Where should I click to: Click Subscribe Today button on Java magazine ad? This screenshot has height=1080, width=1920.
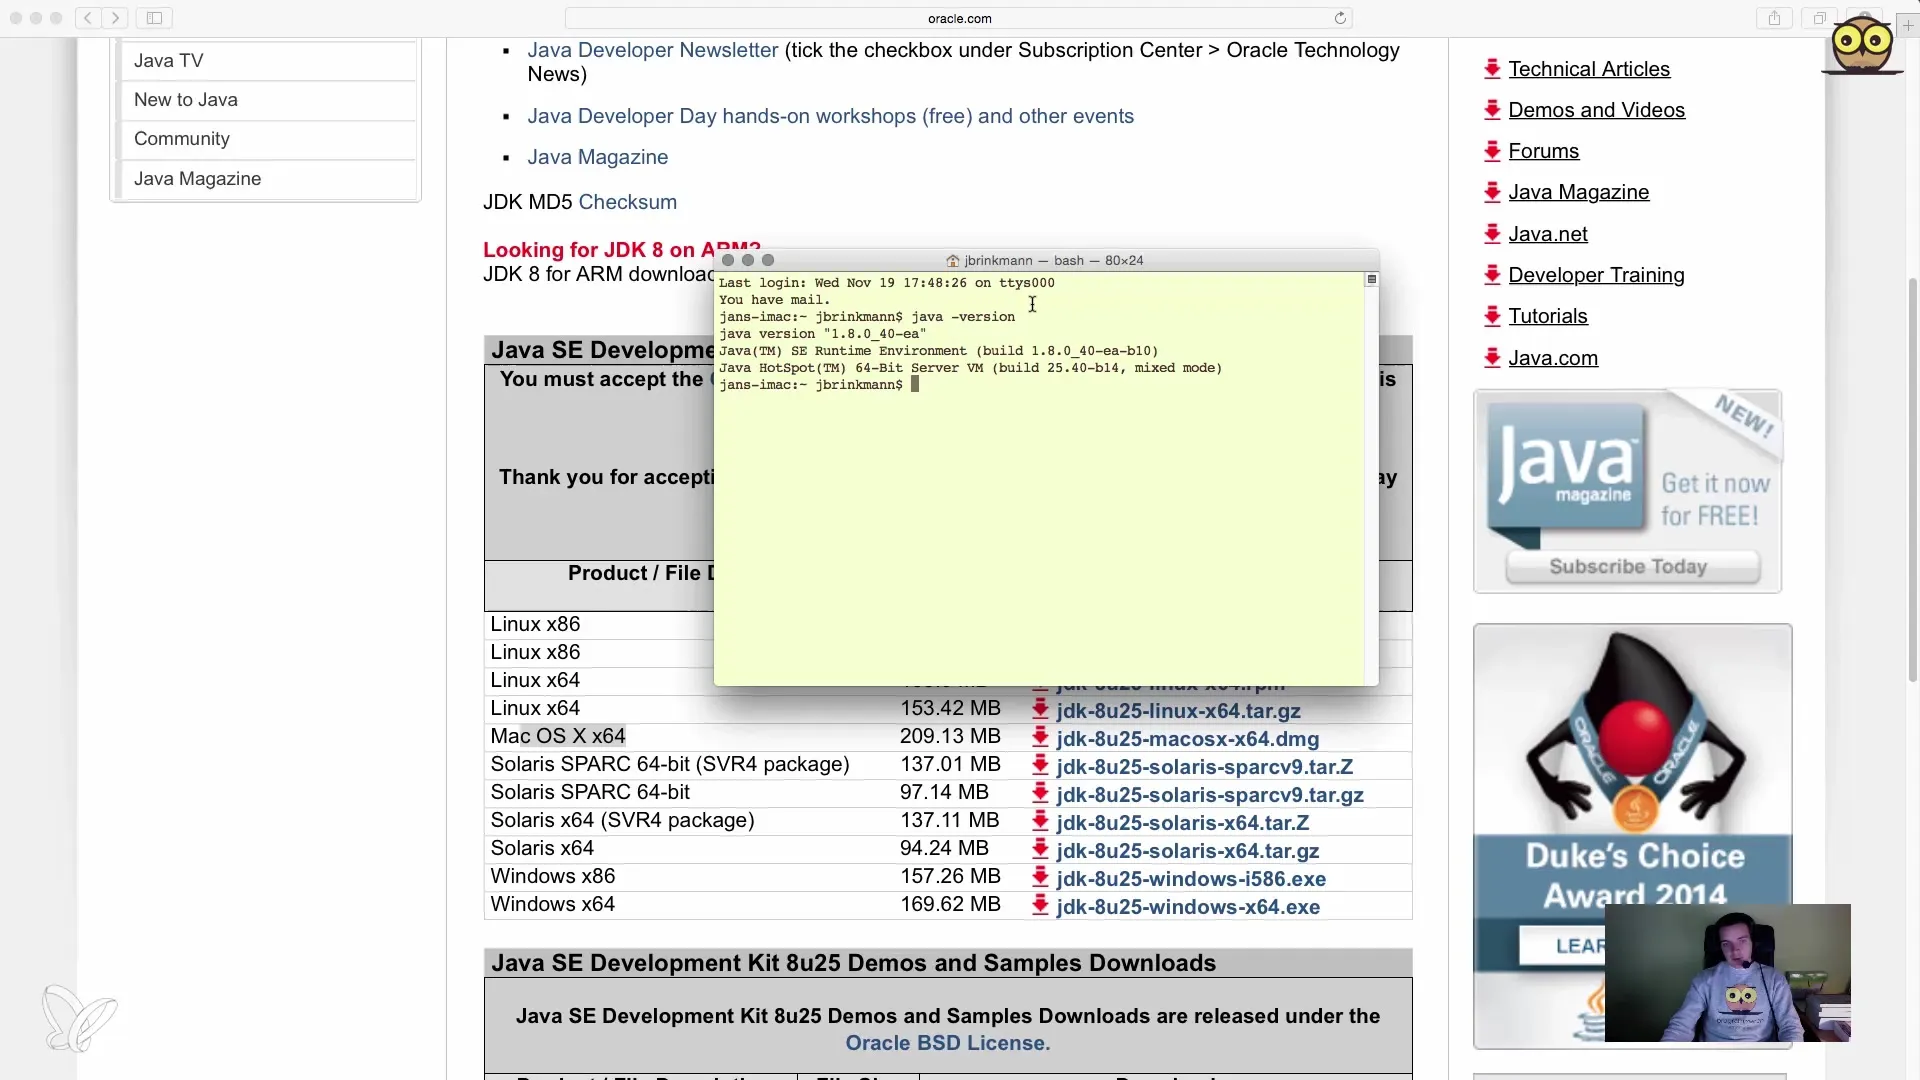pyautogui.click(x=1632, y=567)
